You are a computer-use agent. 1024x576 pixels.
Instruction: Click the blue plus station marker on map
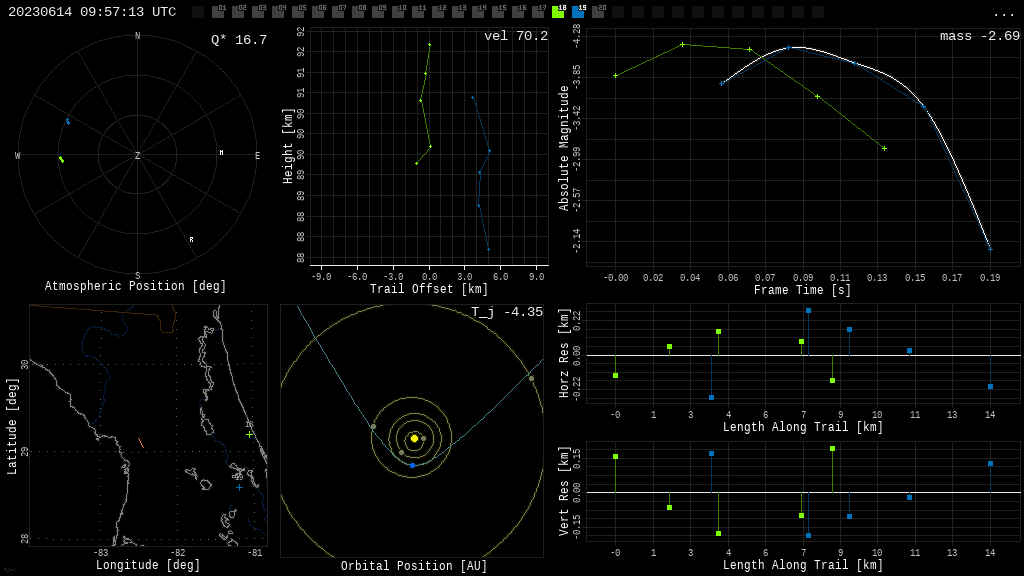[239, 487]
